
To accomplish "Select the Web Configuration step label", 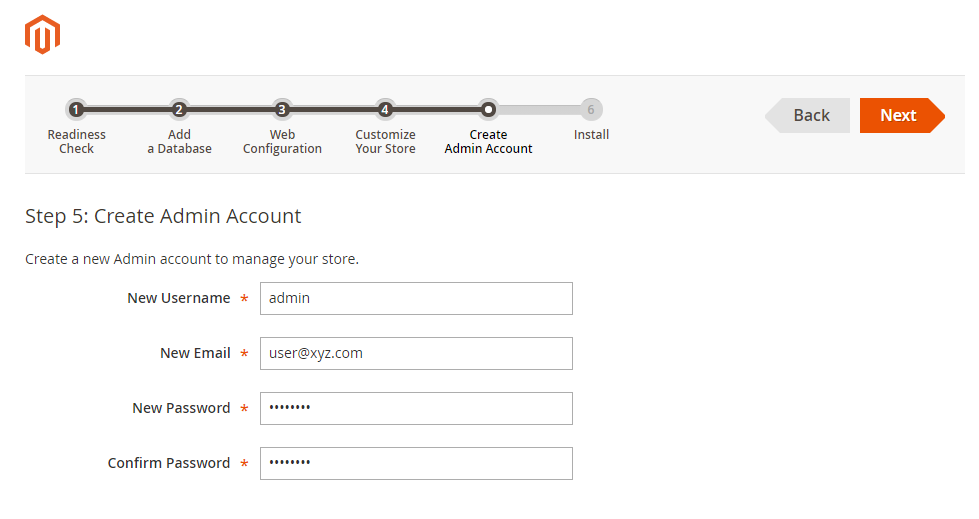I will pyautogui.click(x=282, y=142).
